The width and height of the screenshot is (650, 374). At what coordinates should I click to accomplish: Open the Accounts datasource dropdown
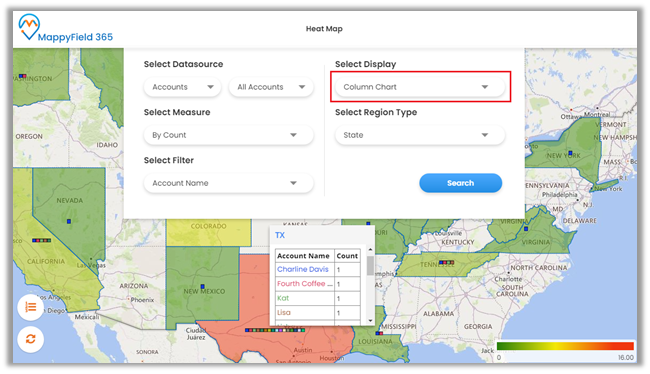(182, 87)
